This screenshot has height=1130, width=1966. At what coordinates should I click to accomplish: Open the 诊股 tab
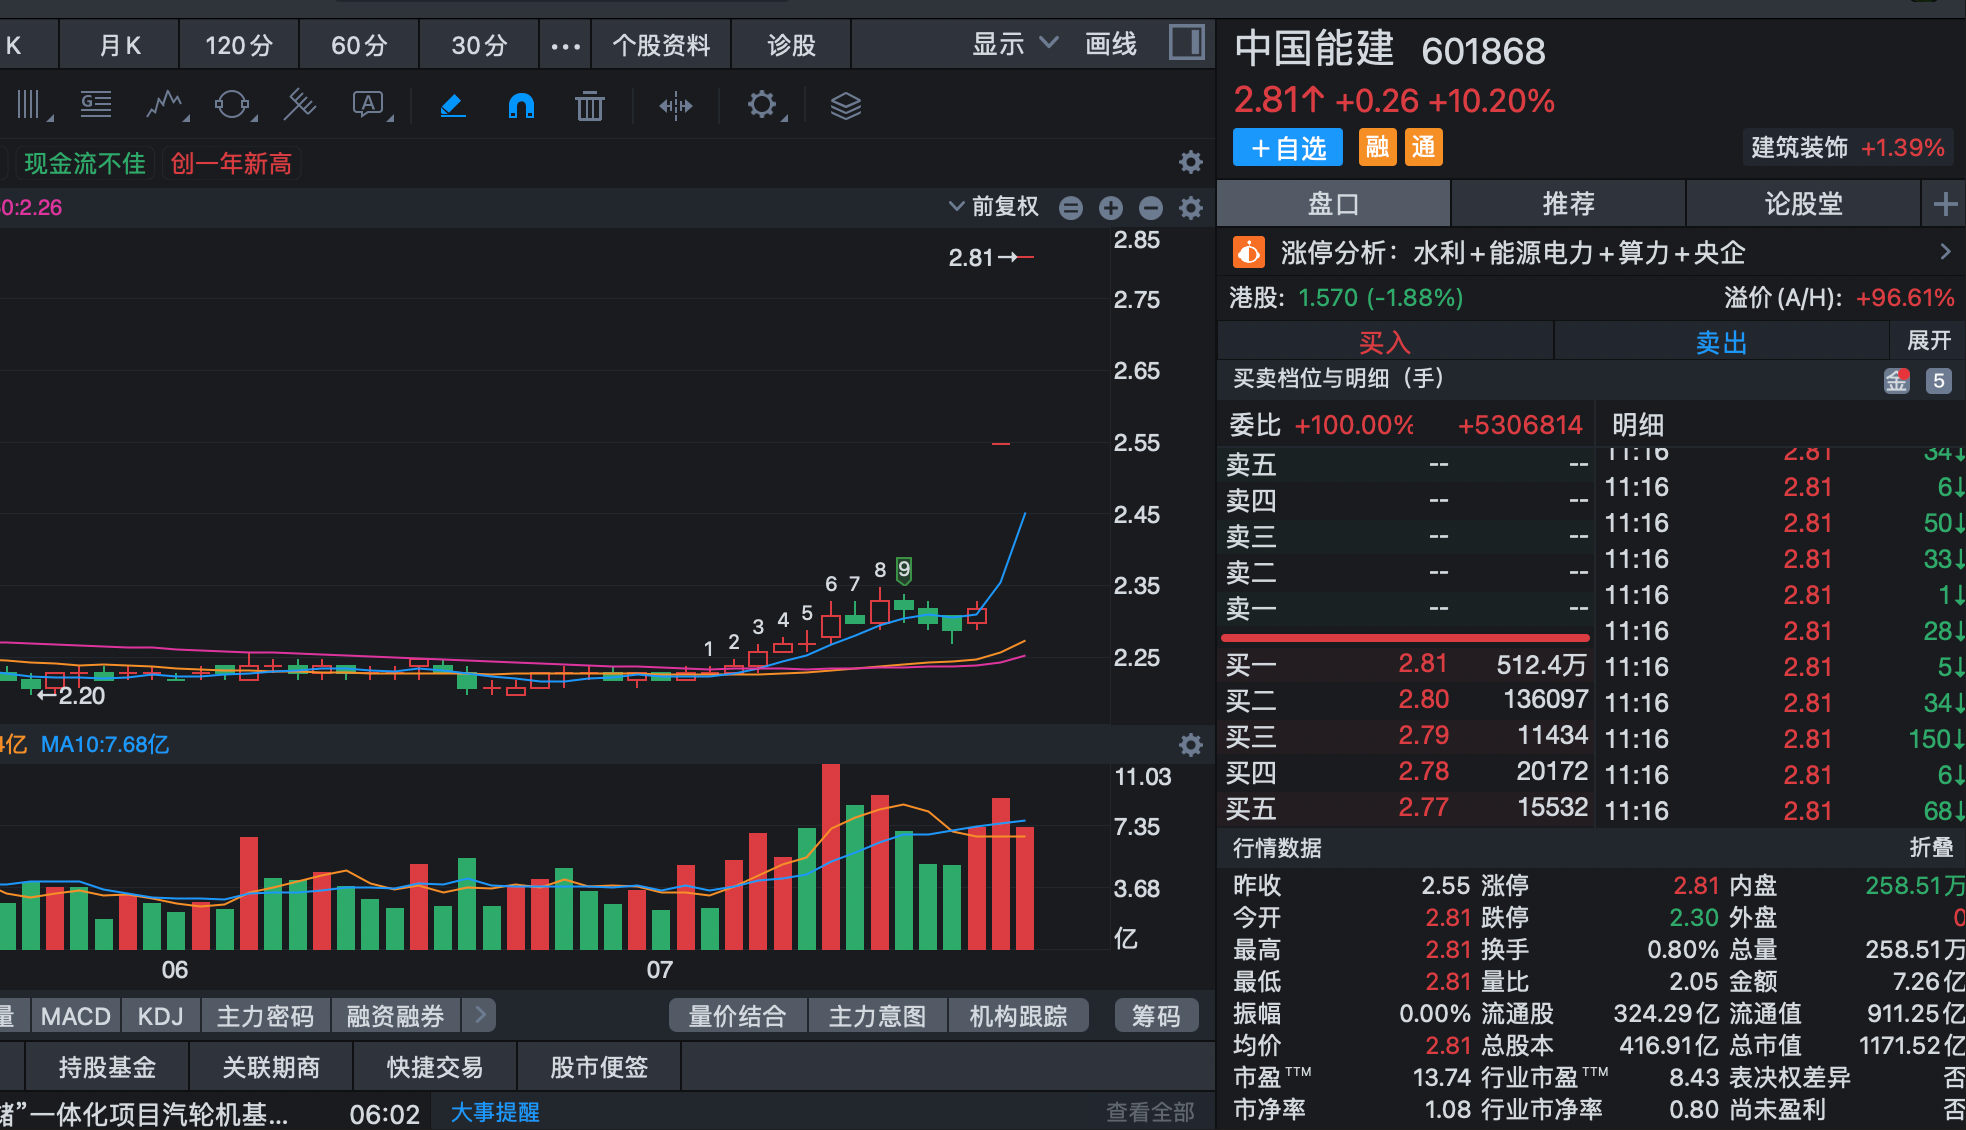[x=791, y=45]
